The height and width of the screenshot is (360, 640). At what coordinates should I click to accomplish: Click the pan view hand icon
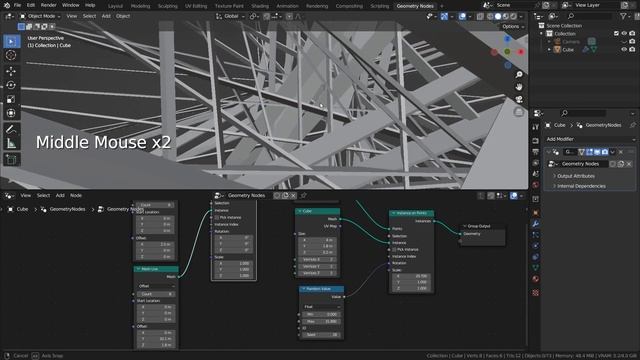tap(519, 87)
